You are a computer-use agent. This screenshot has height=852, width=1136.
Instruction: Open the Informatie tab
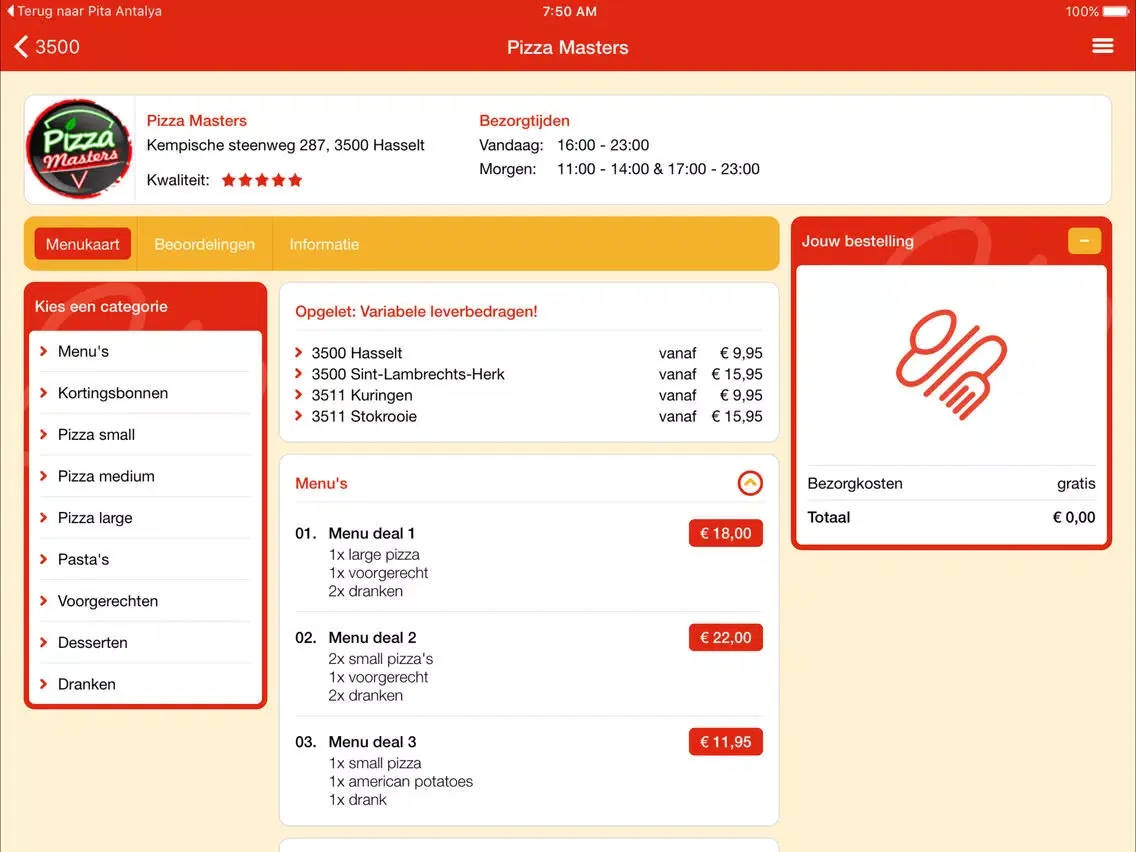click(x=324, y=244)
